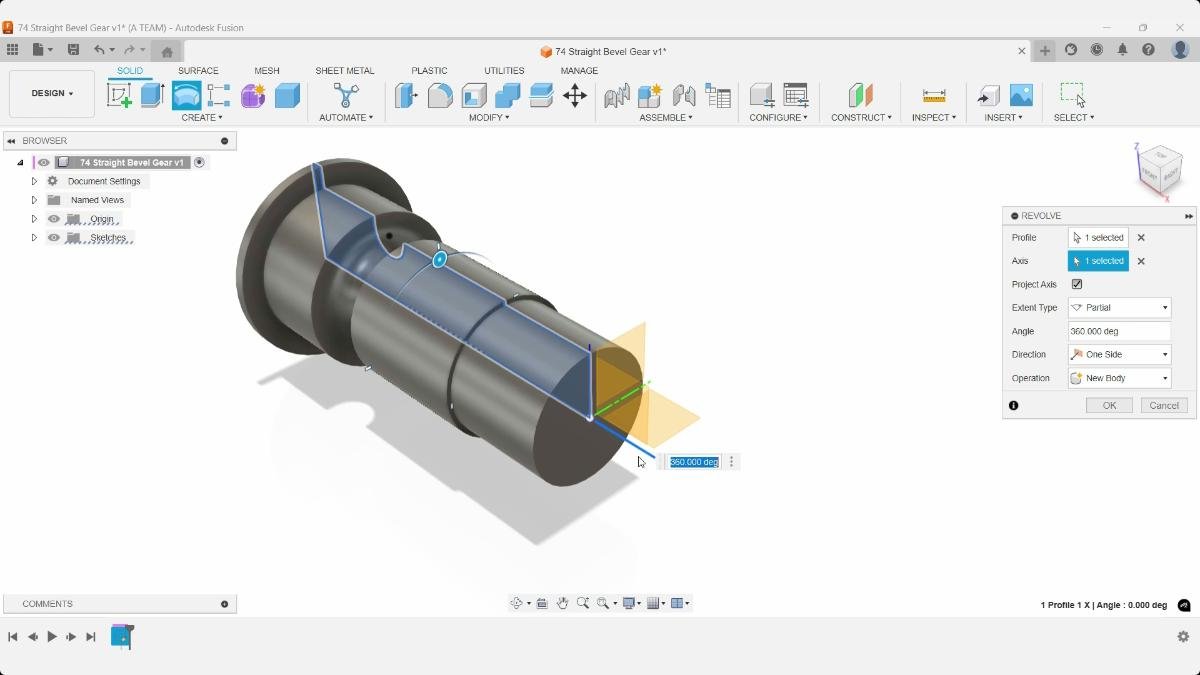Open the Extent Type dropdown
This screenshot has height=675, width=1200.
point(1119,308)
